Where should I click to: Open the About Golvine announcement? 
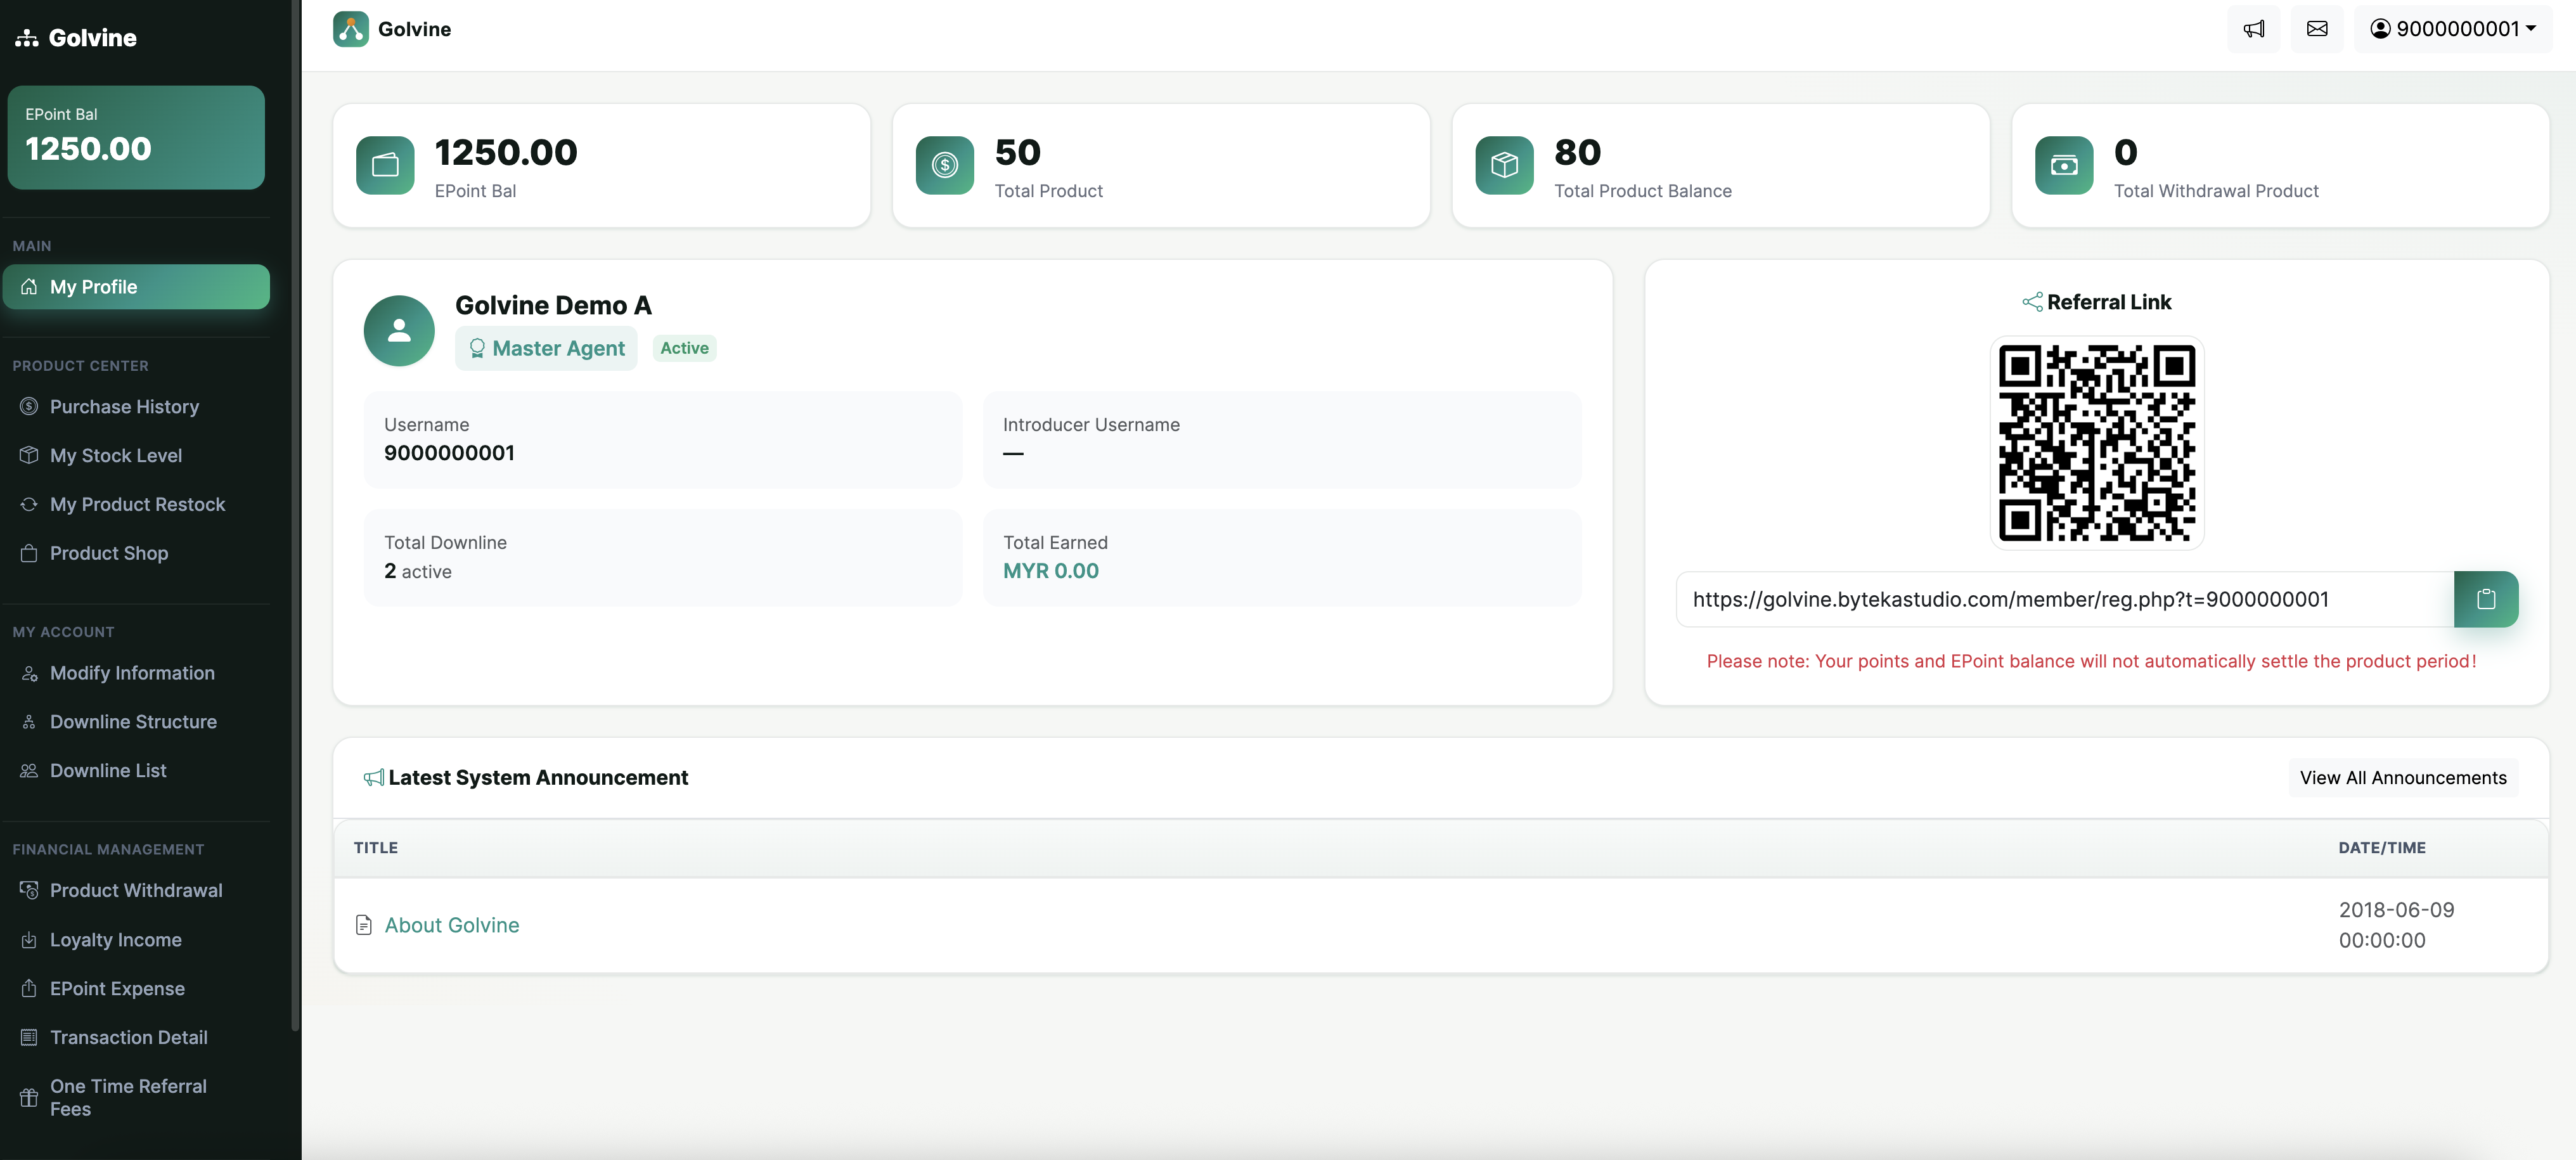tap(452, 925)
